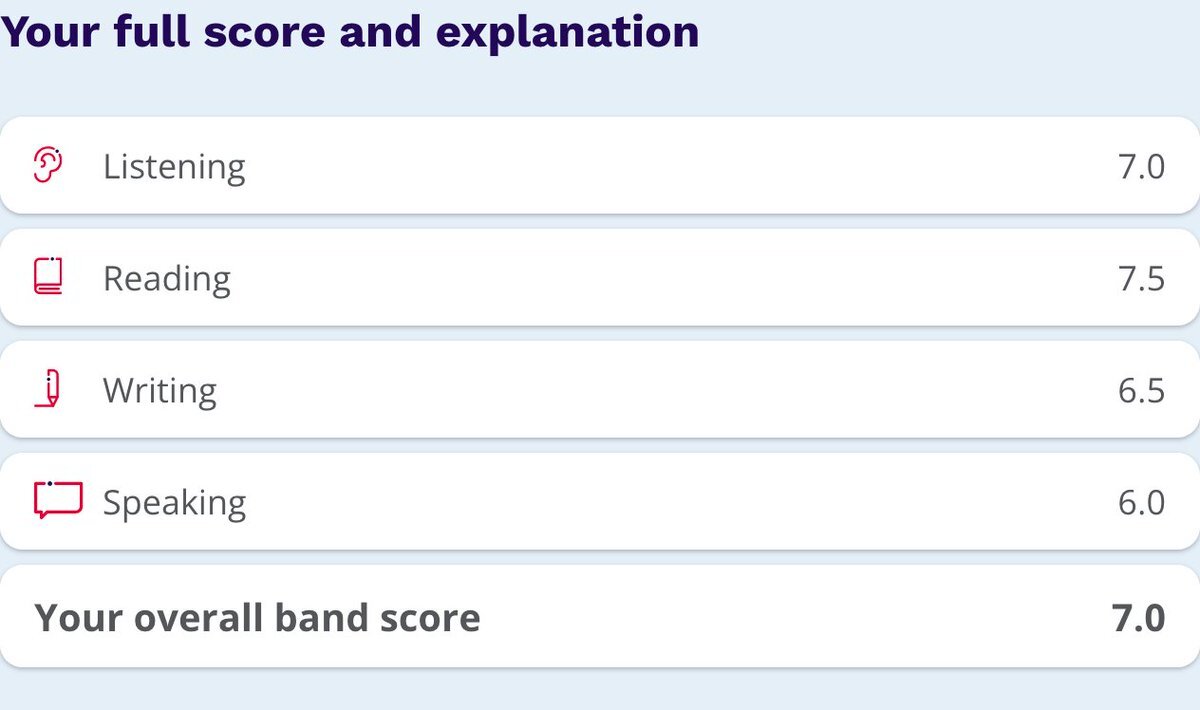The image size is (1200, 710).
Task: Click the overall 7.0 band score value
Action: (x=1139, y=618)
